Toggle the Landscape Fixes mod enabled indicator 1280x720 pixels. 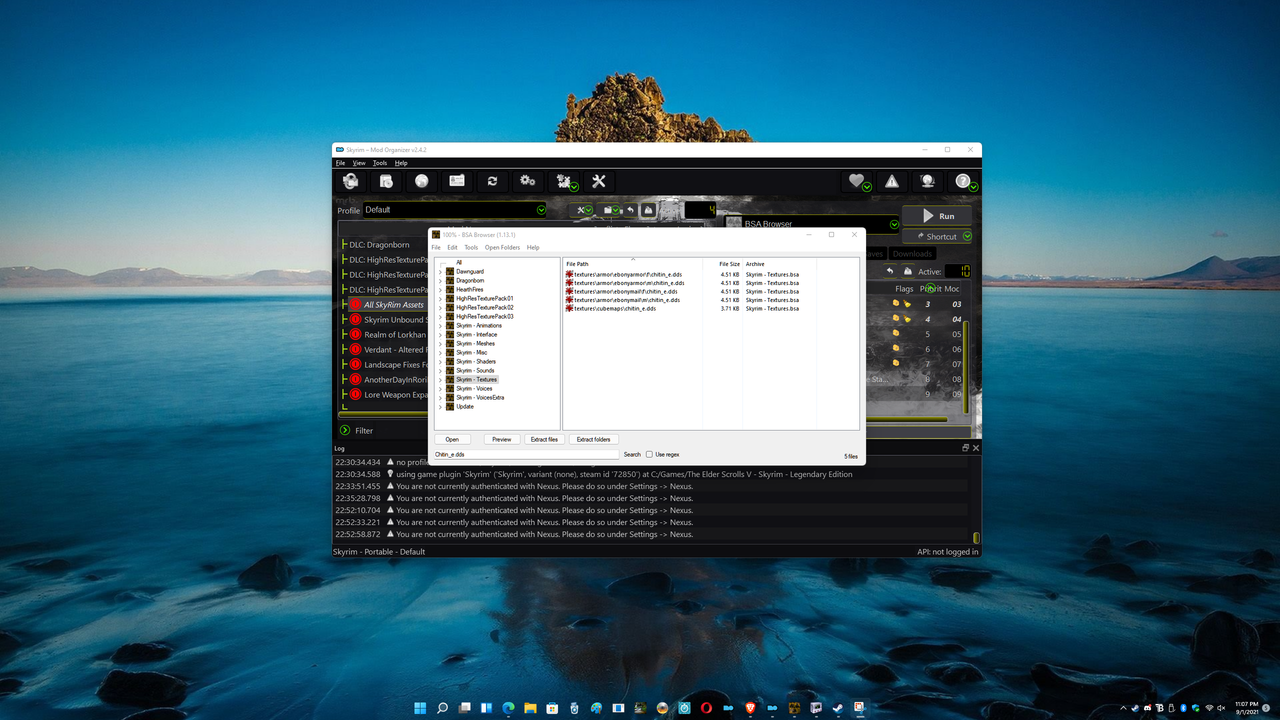click(x=355, y=364)
